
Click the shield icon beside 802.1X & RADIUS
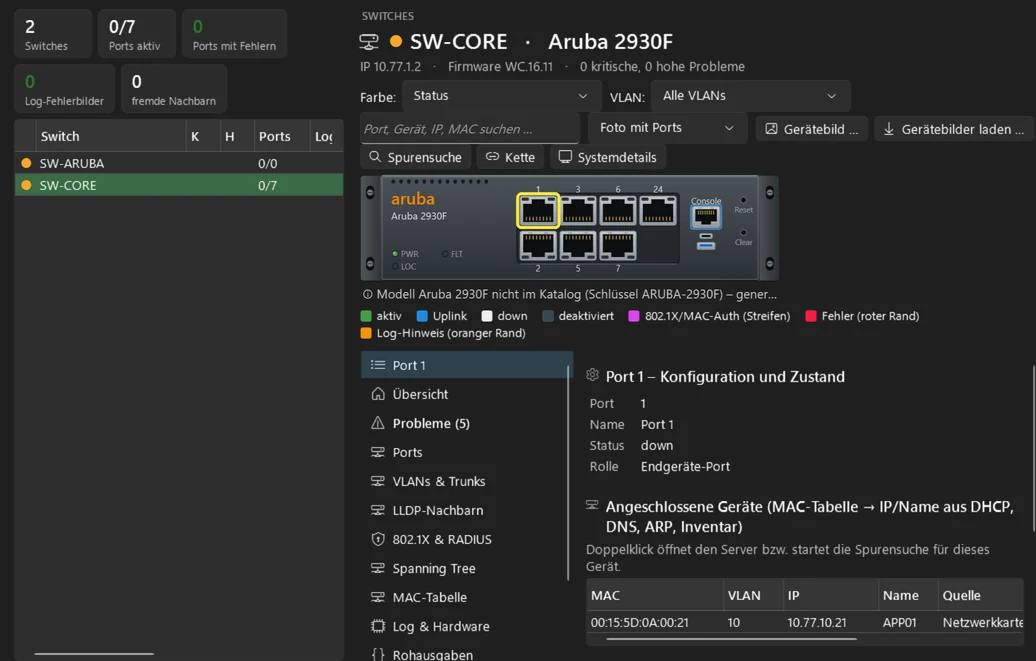378,539
